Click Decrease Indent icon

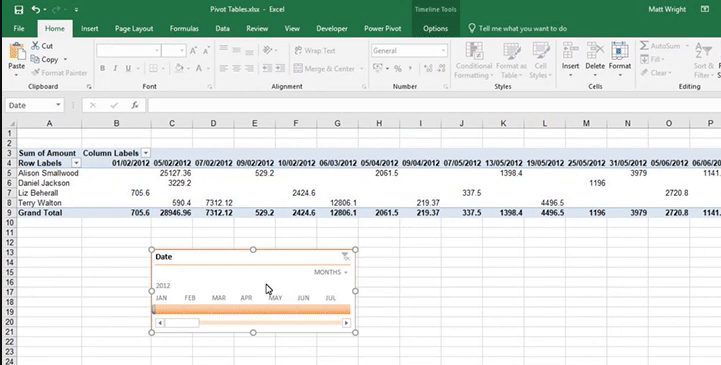point(267,68)
